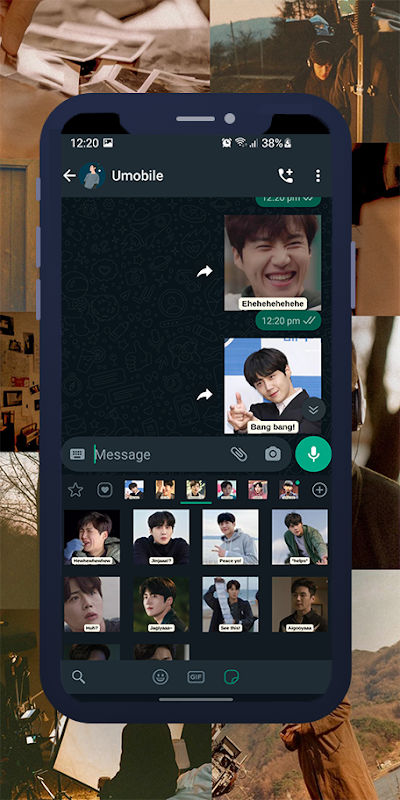This screenshot has height=800, width=400.
Task: Open the Bang bang! sticker in chat
Action: 273,386
